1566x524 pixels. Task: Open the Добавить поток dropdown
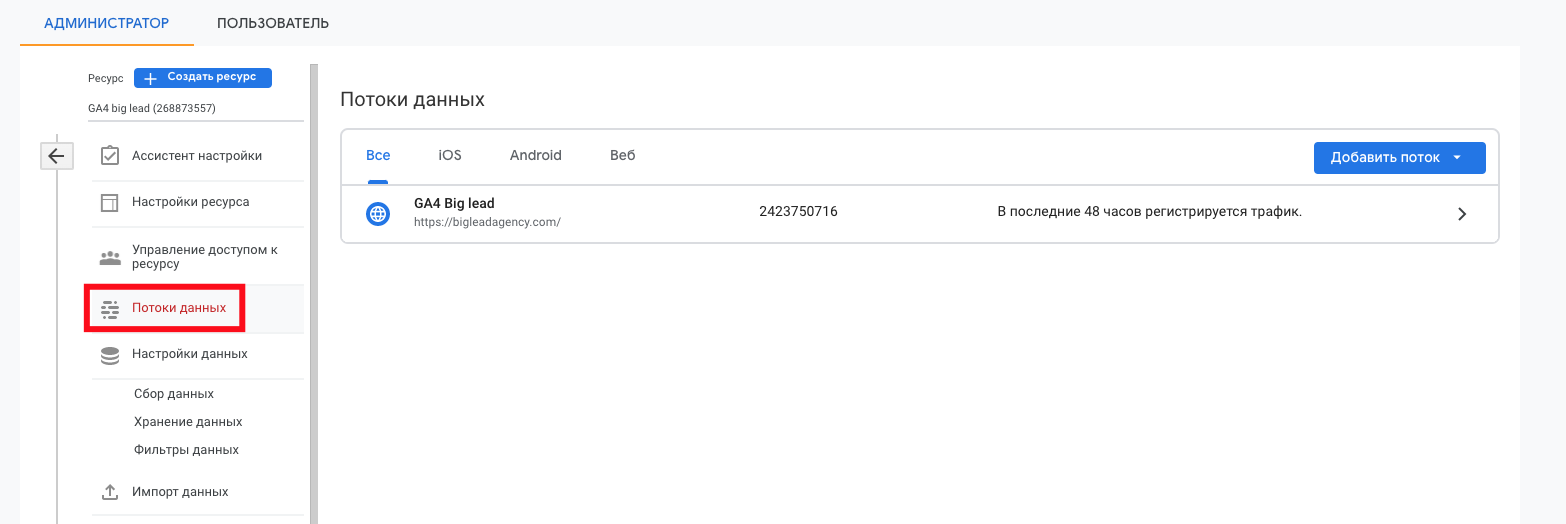1399,158
